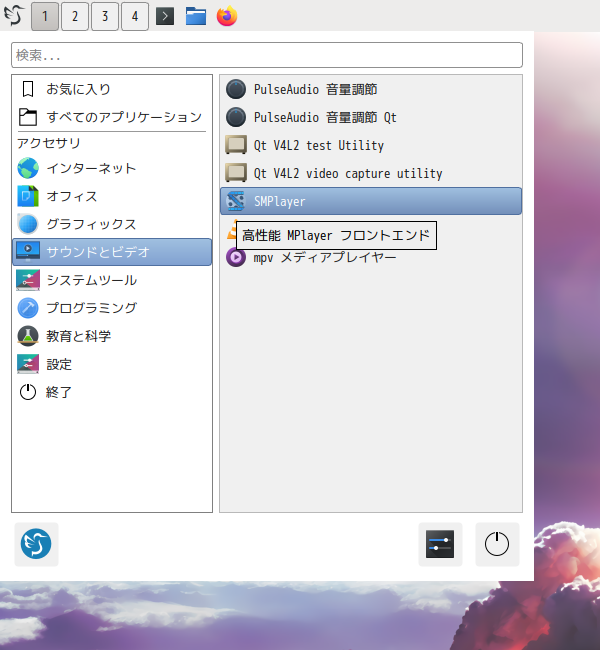Click the sliders icon for システムツール
The image size is (600, 650).
tap(28, 280)
